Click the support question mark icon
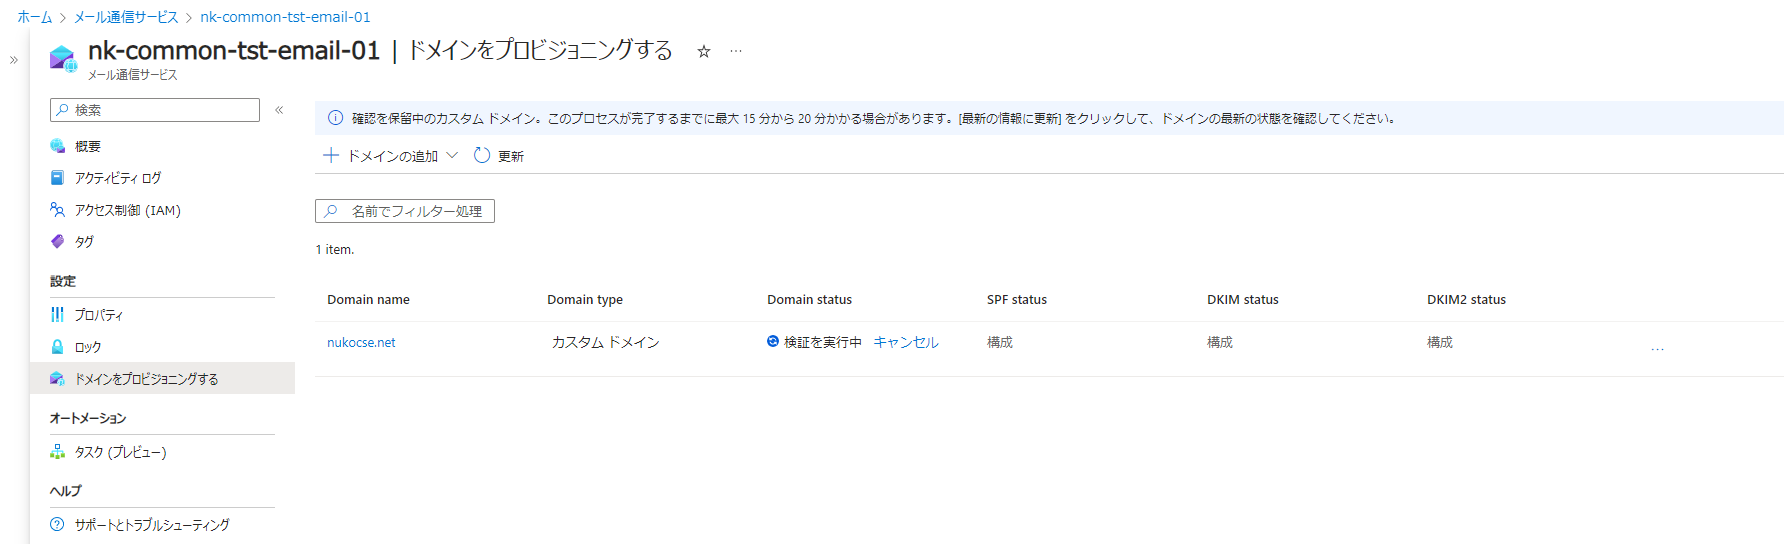The width and height of the screenshot is (1784, 544). [x=57, y=524]
